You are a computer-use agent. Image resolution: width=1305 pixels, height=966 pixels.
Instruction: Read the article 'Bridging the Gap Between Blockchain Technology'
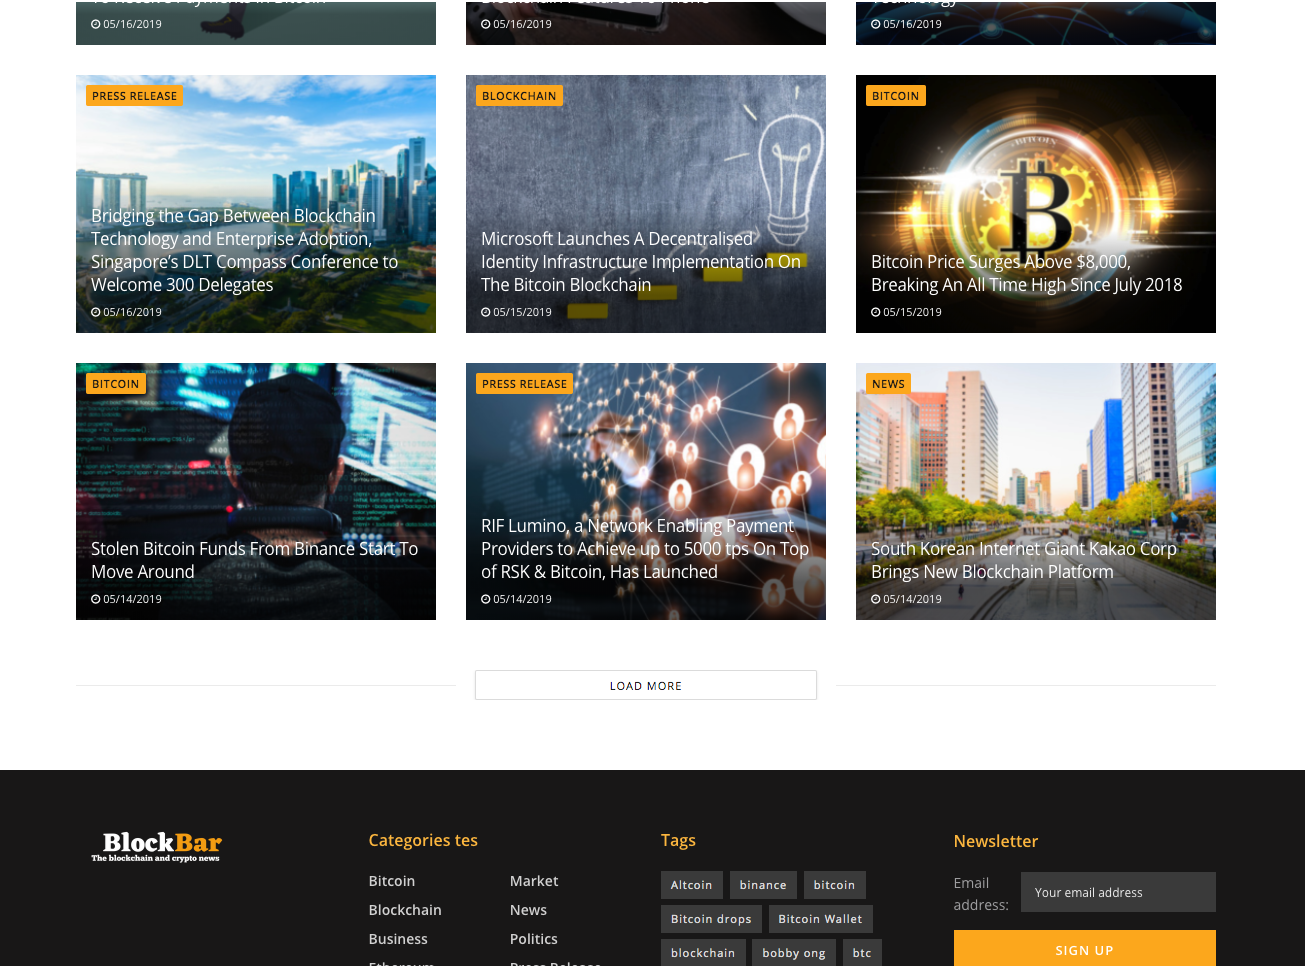[x=245, y=250]
